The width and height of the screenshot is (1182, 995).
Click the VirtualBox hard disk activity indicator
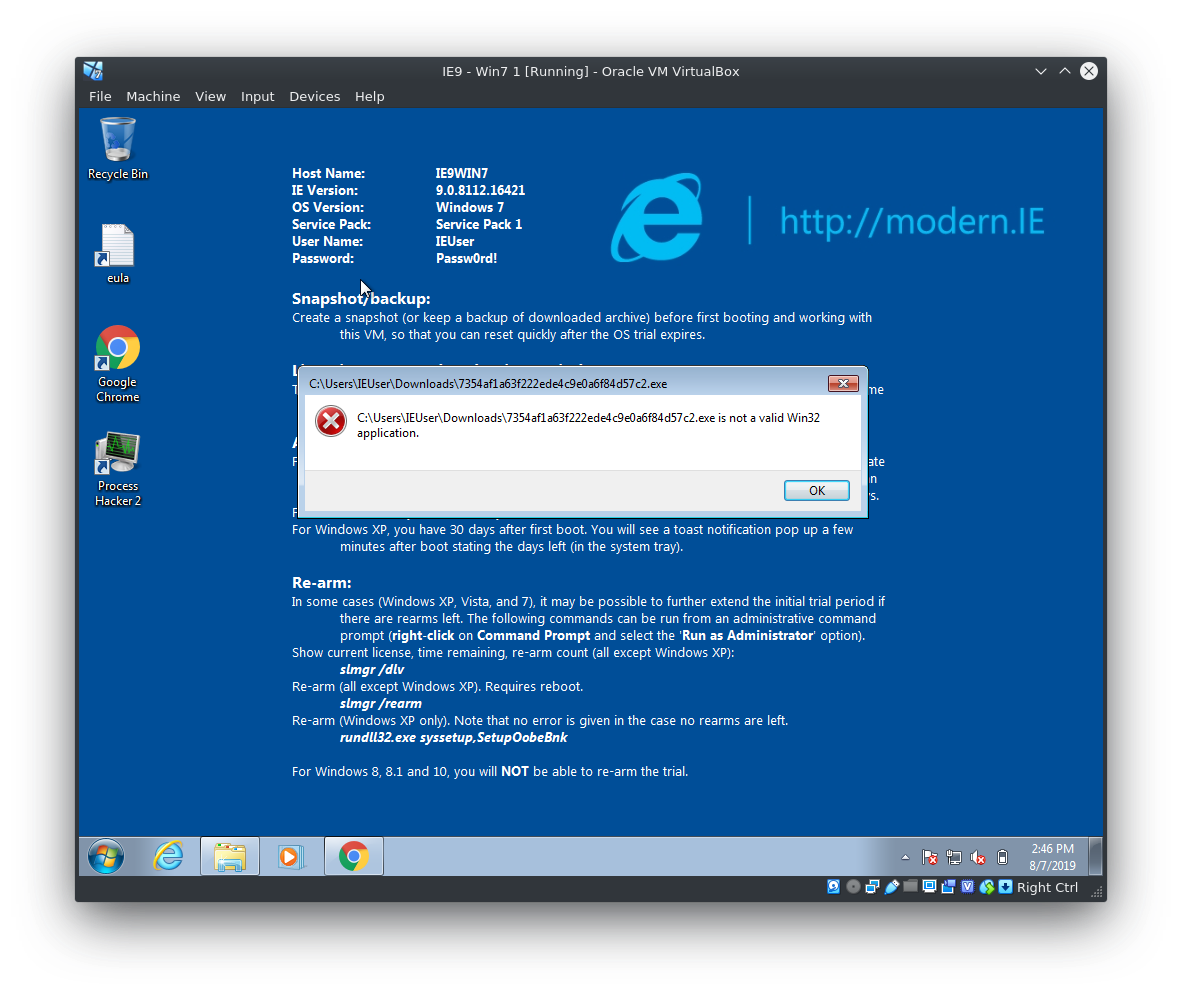click(834, 887)
